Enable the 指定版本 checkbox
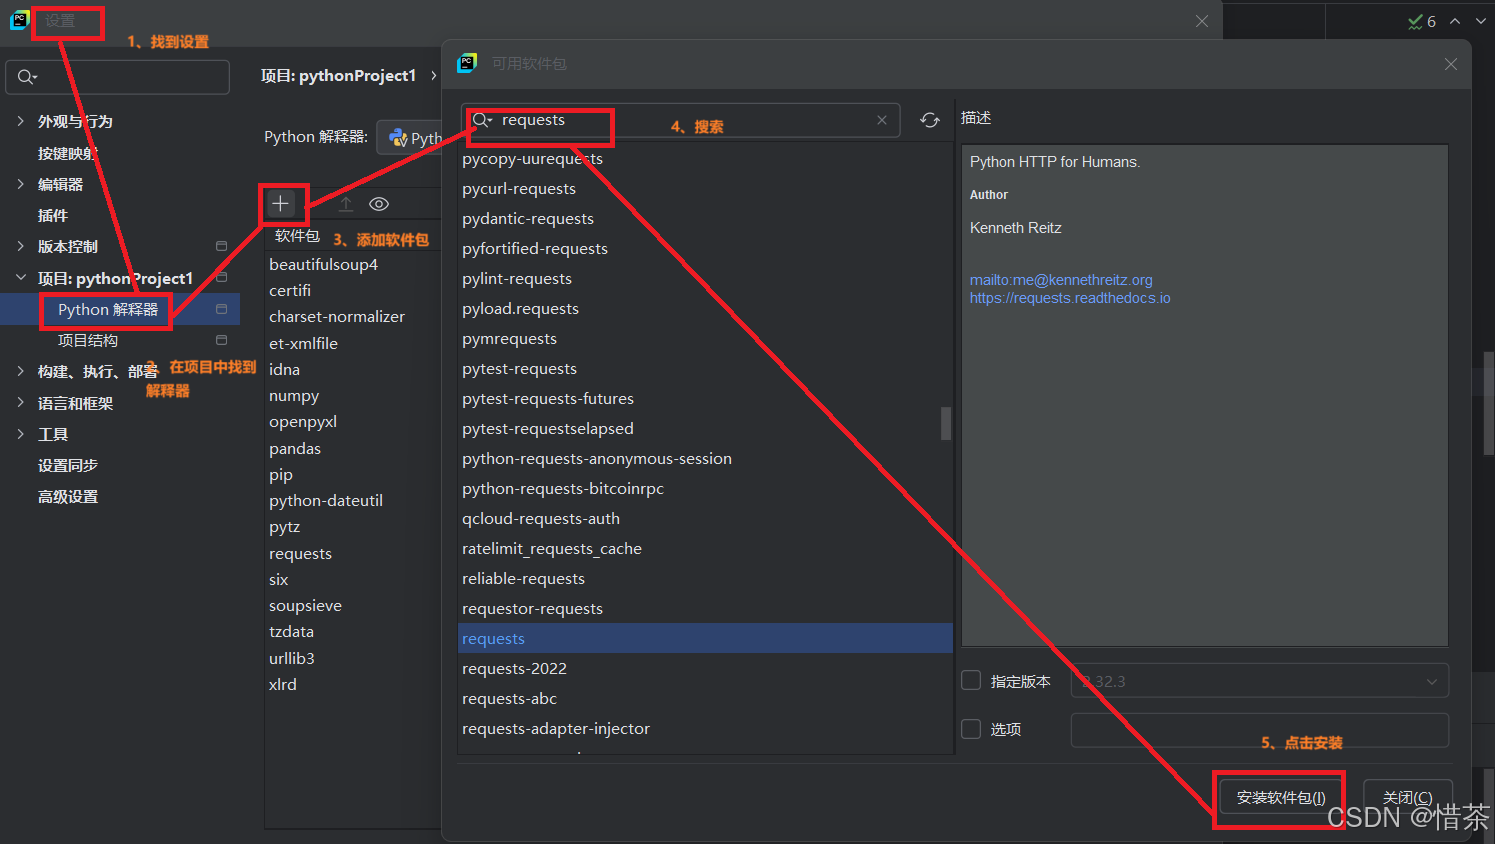Image resolution: width=1495 pixels, height=844 pixels. 971,680
